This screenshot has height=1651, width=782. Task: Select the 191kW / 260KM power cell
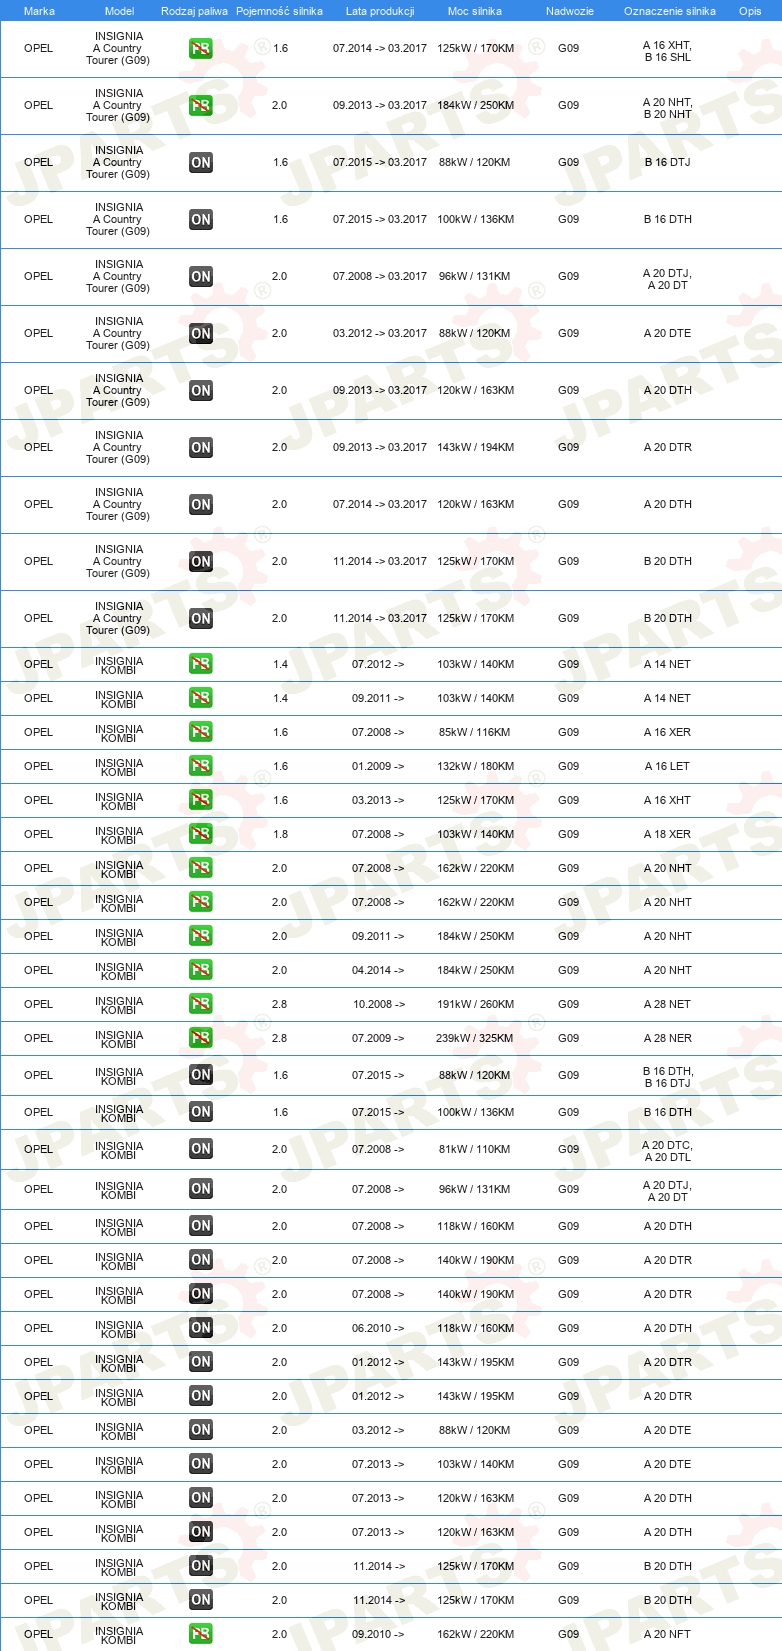pos(475,1004)
